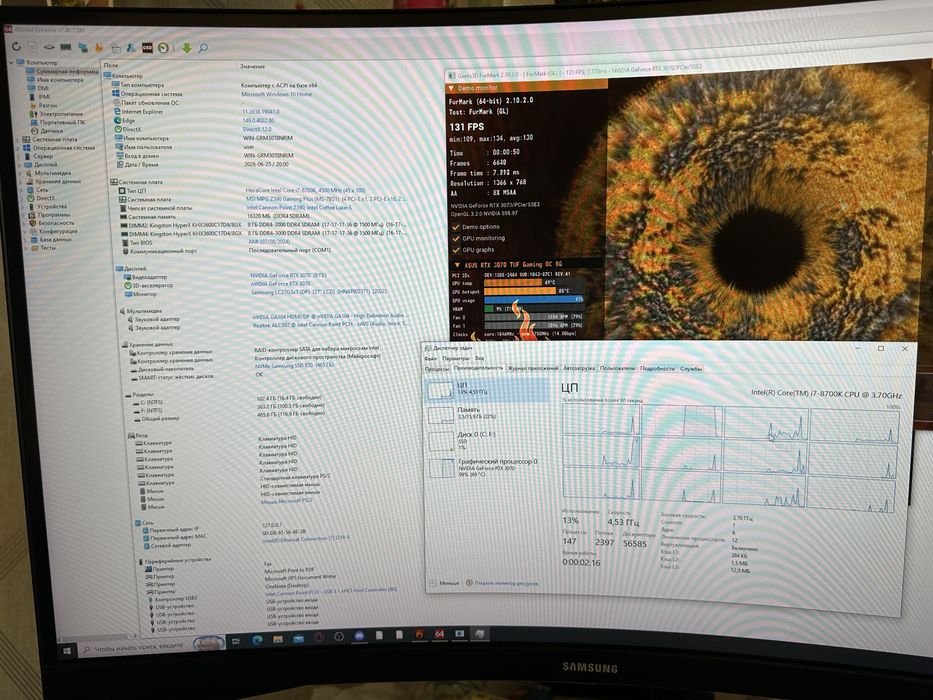Collapse the Компьютер tree node
The width and height of the screenshot is (933, 700).
tap(11, 62)
